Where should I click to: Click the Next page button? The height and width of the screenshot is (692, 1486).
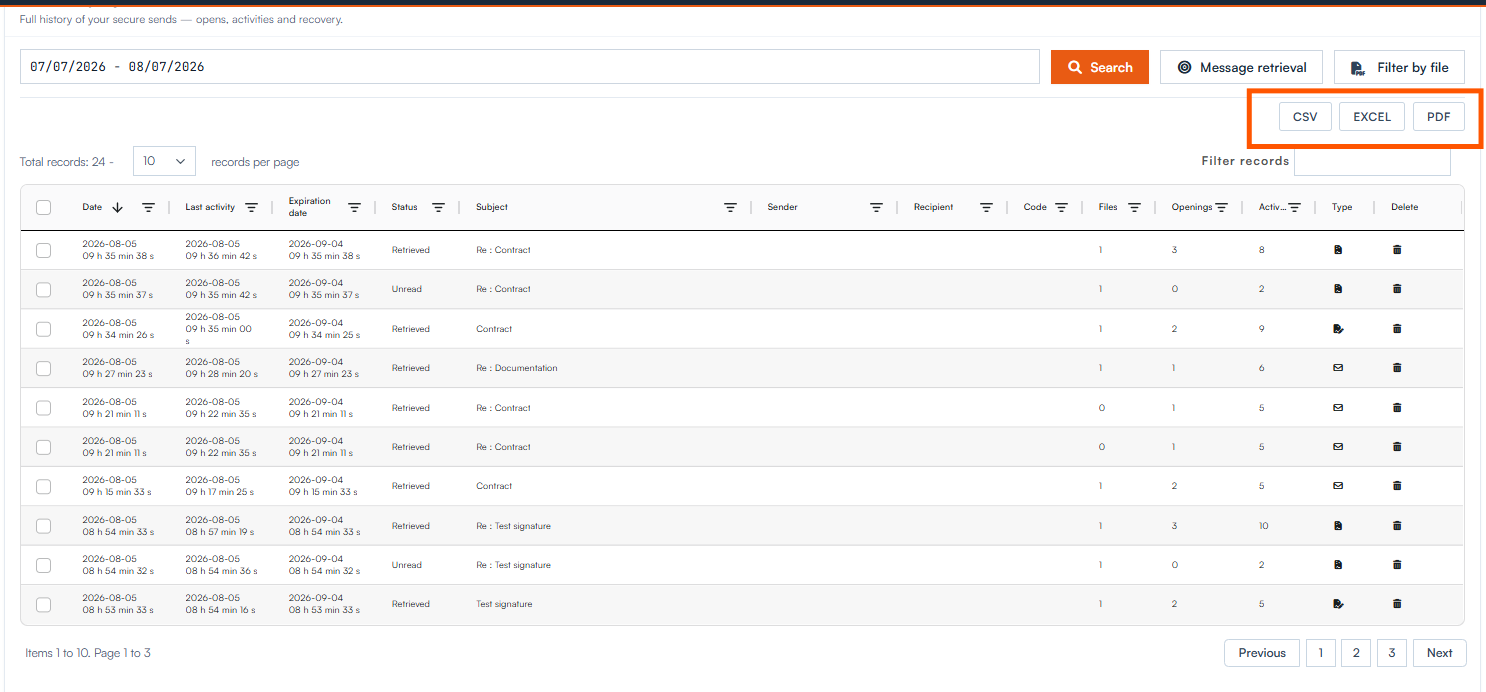coord(1440,653)
